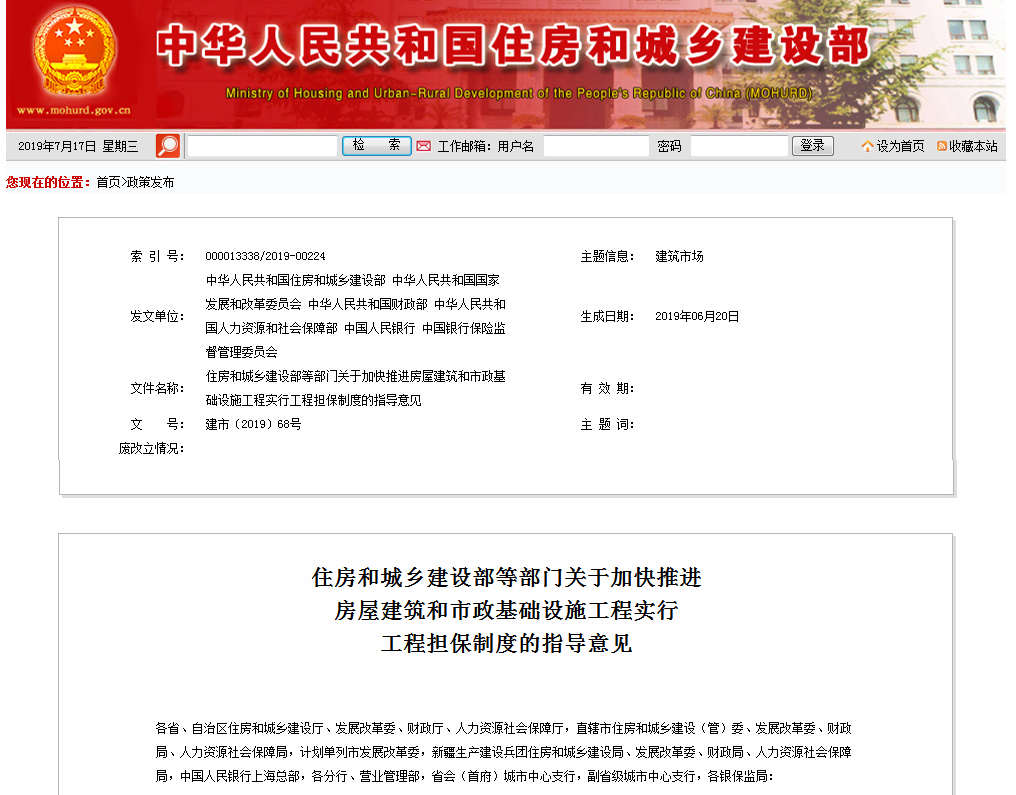Click the red envelope mail icon
The height and width of the screenshot is (795, 1016).
tap(424, 146)
